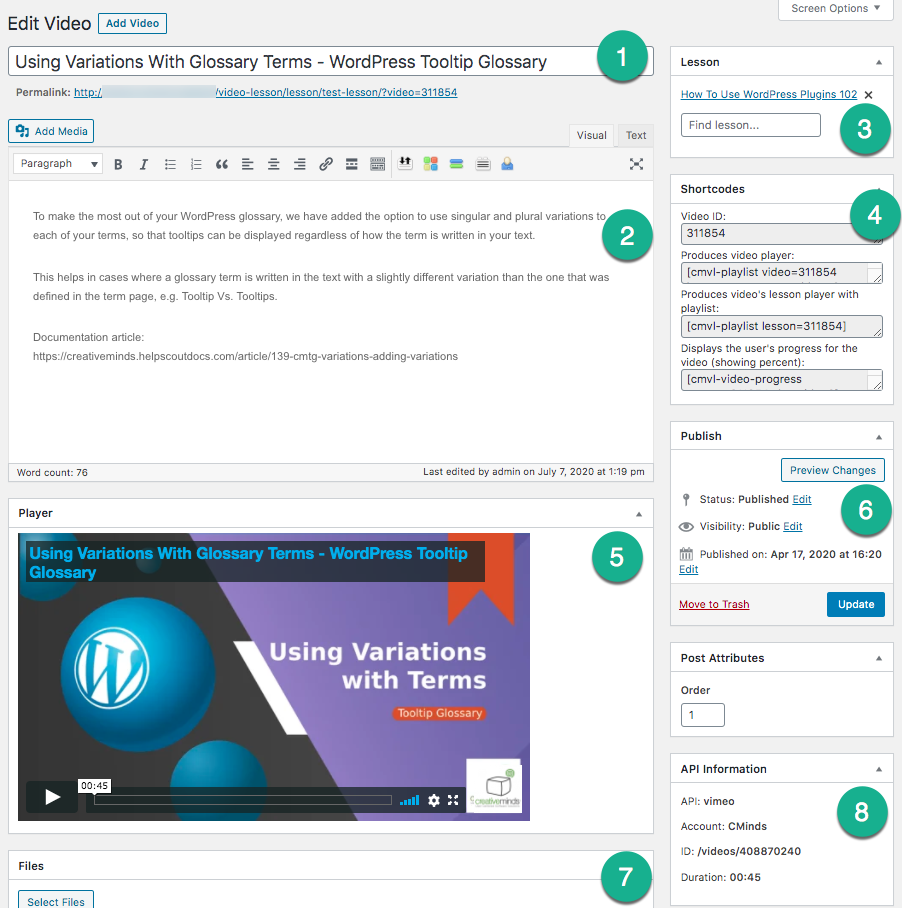902x908 pixels.
Task: Apply blockquote formatting
Action: 222,164
